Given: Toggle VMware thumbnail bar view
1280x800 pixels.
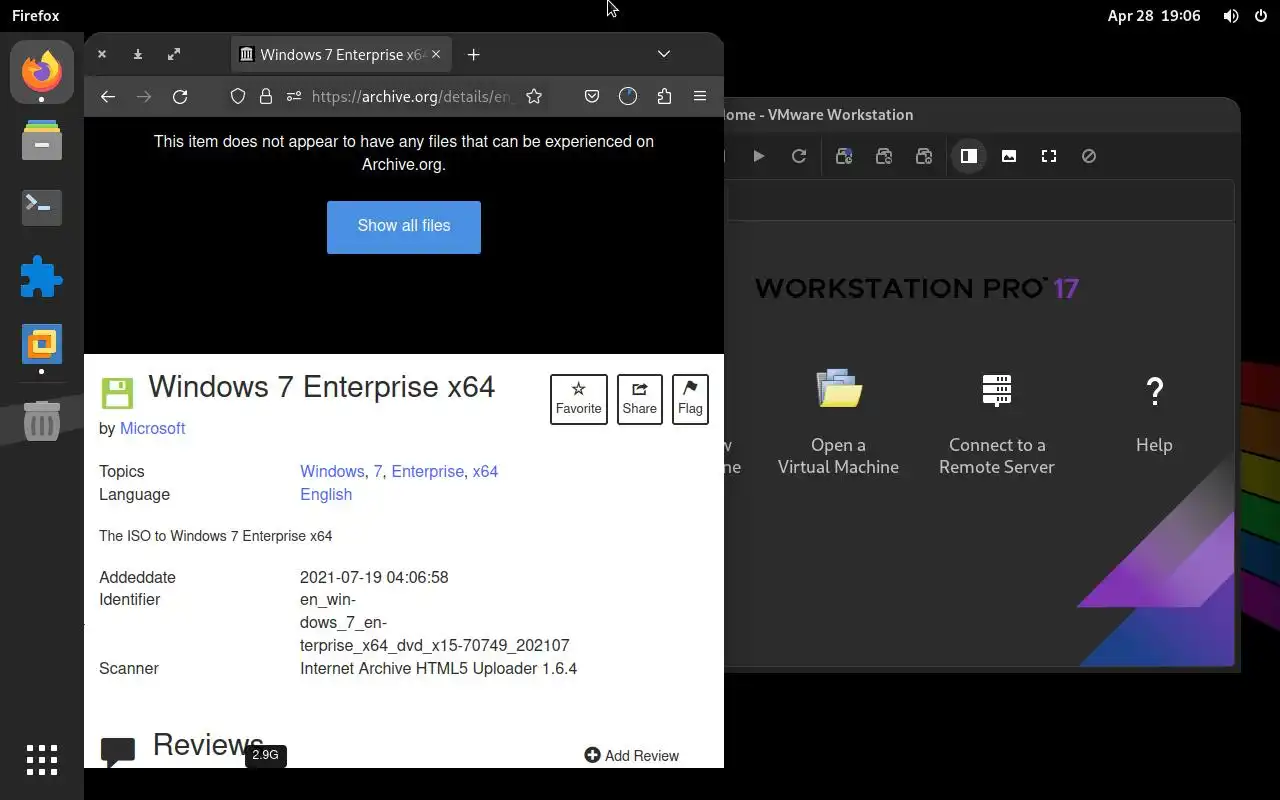Looking at the screenshot, I should pyautogui.click(x=1009, y=156).
